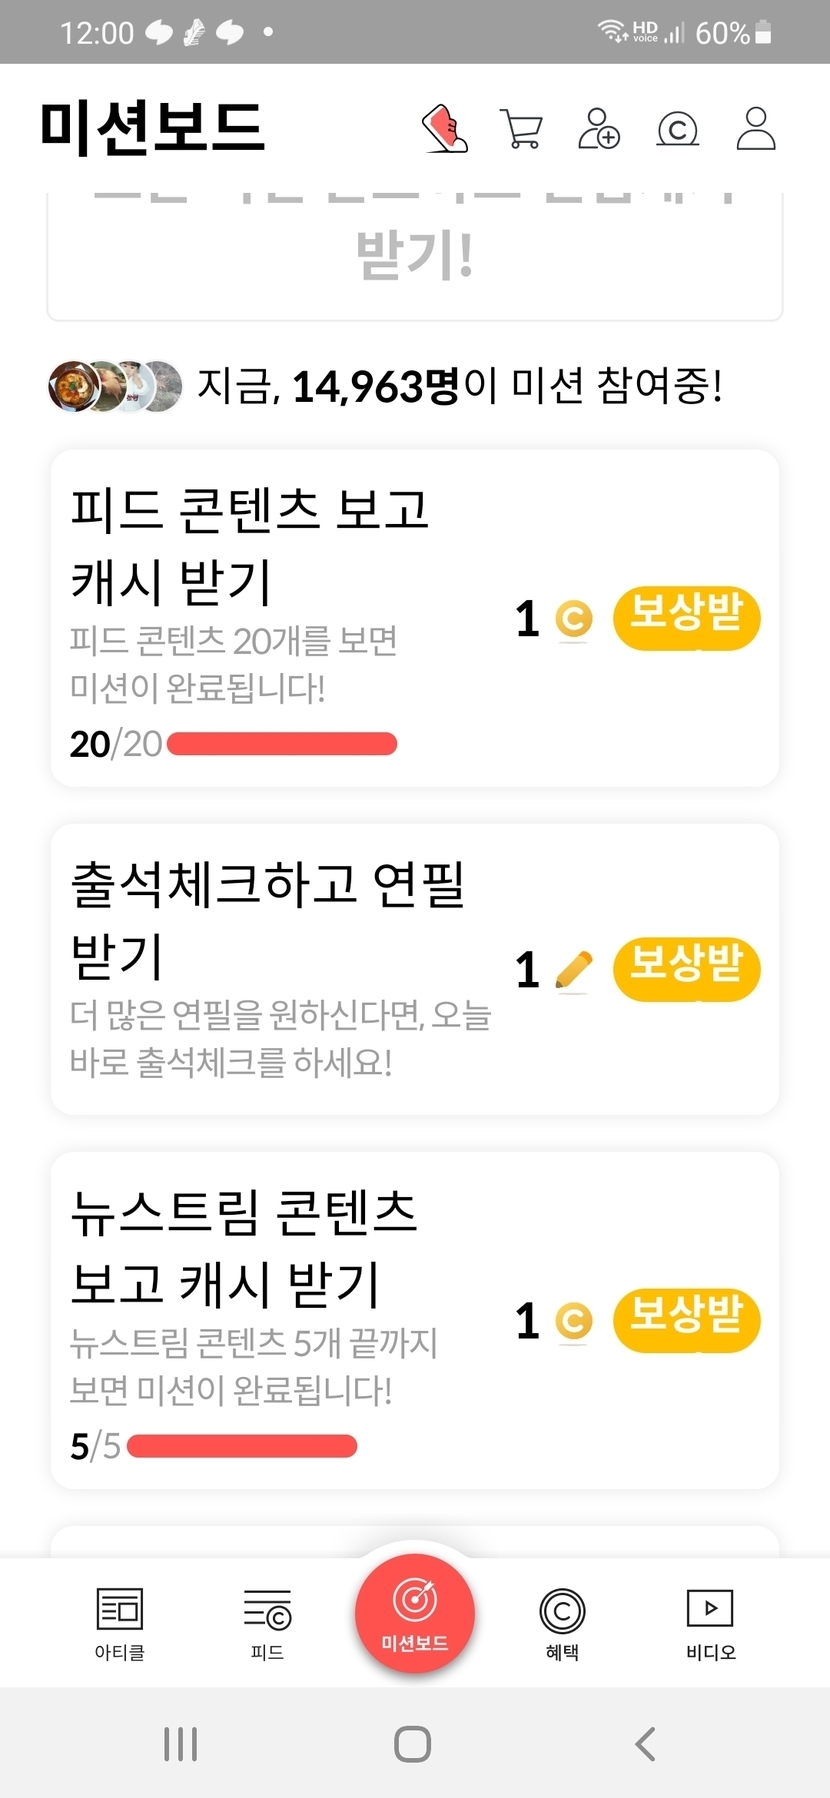The height and width of the screenshot is (1798, 830).
Task: Open the profile account icon
Action: click(756, 129)
